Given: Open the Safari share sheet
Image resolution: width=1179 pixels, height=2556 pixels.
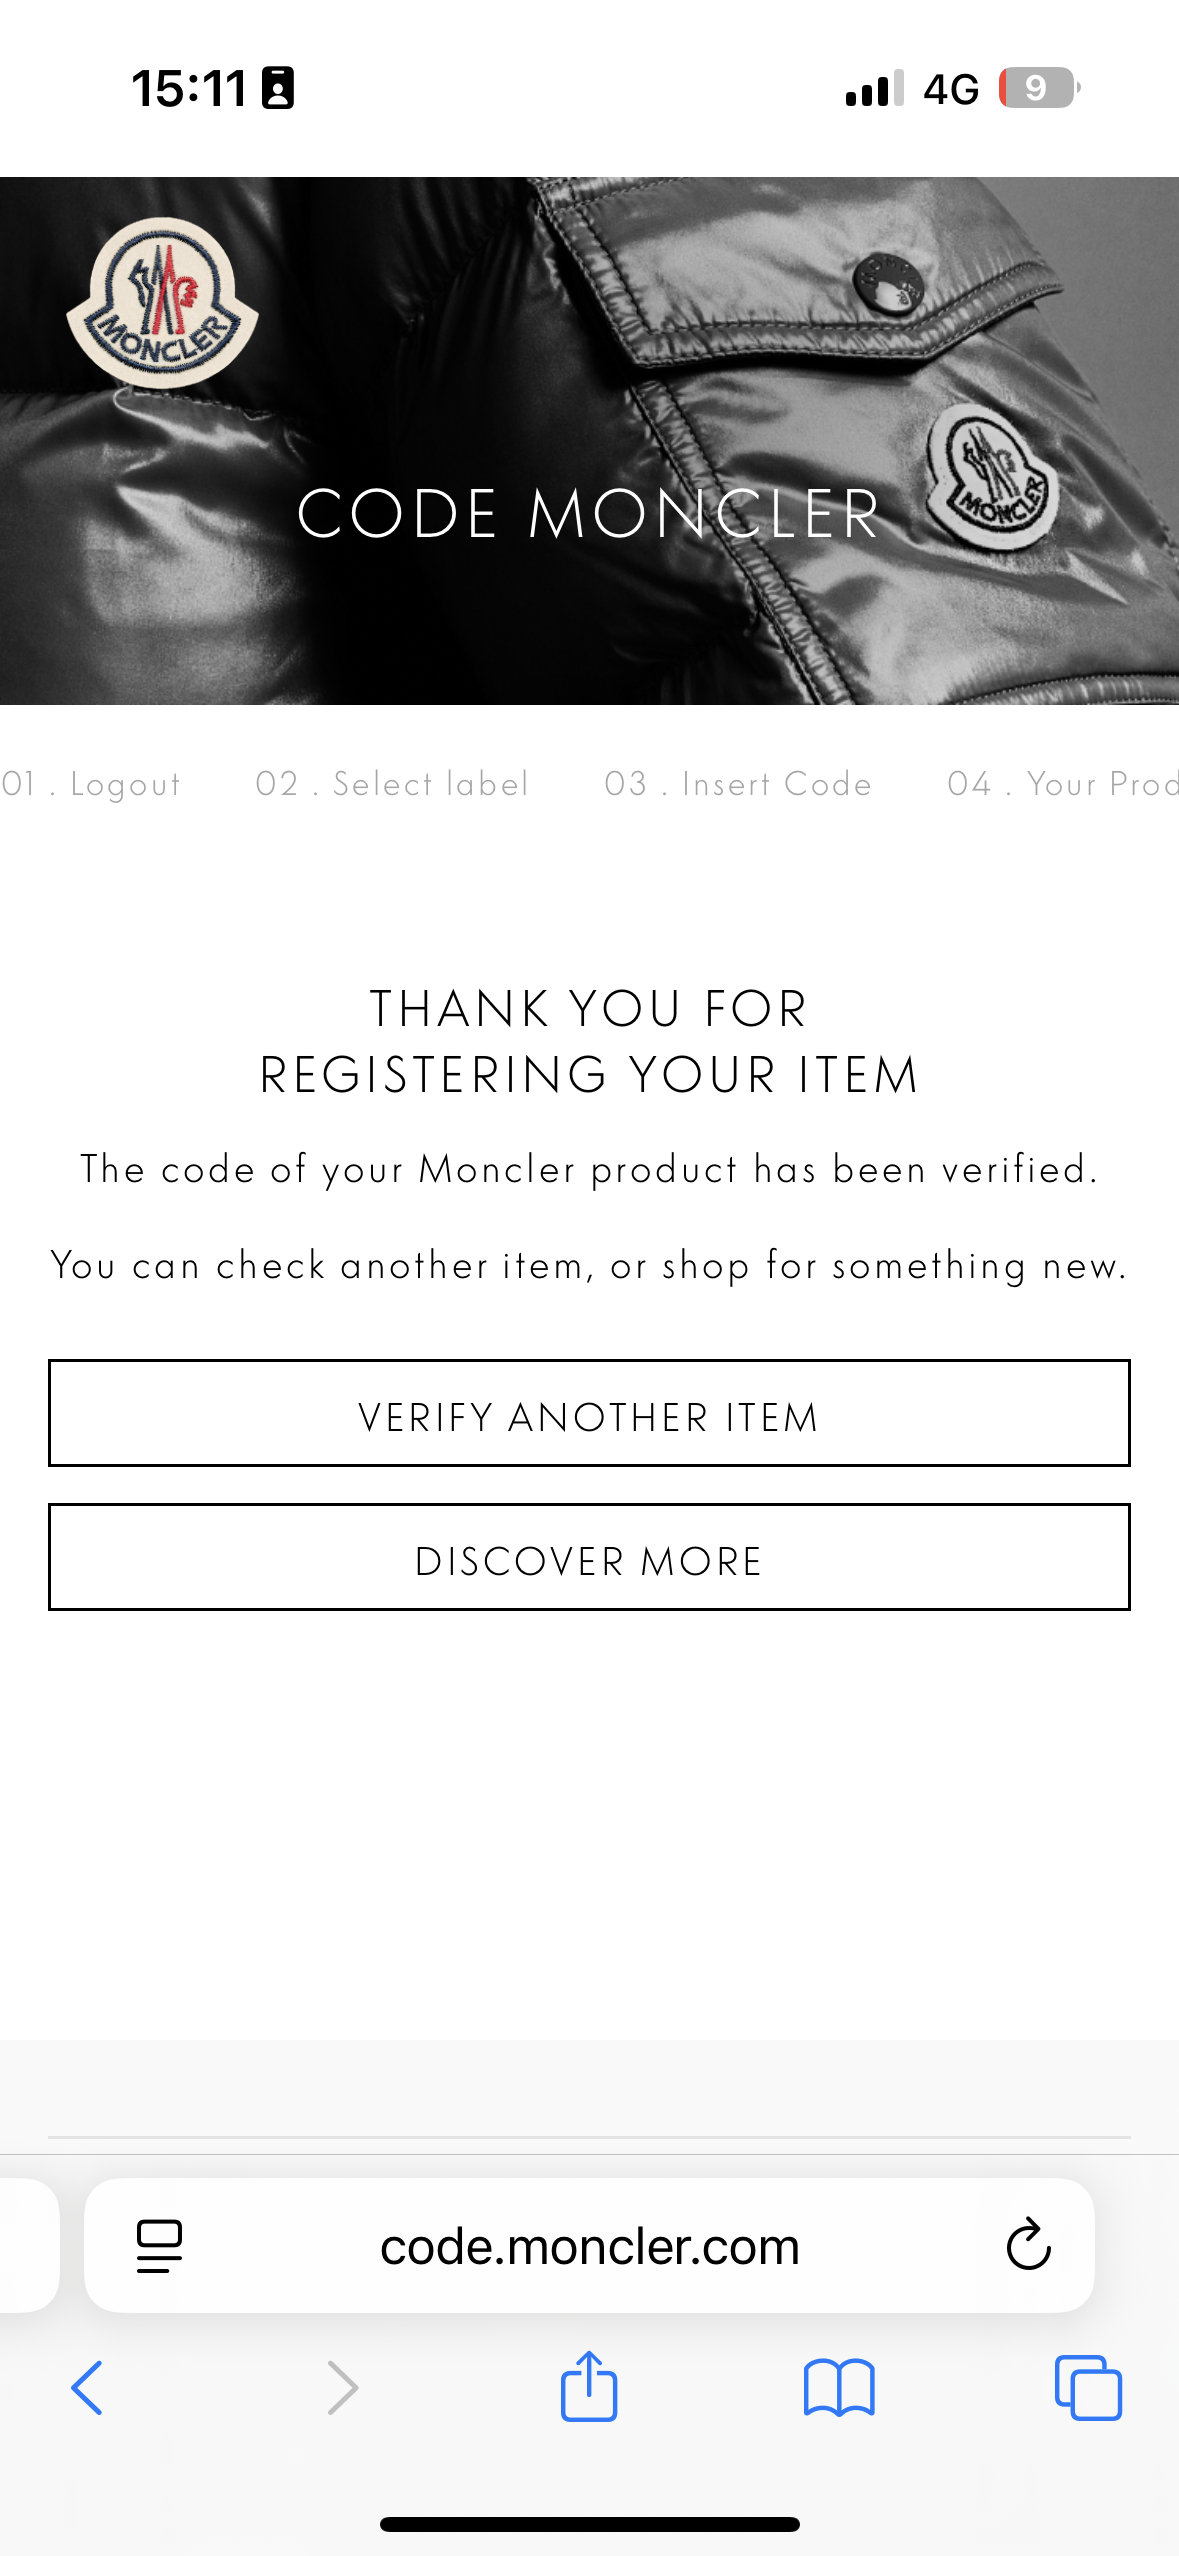Looking at the screenshot, I should [x=589, y=2386].
